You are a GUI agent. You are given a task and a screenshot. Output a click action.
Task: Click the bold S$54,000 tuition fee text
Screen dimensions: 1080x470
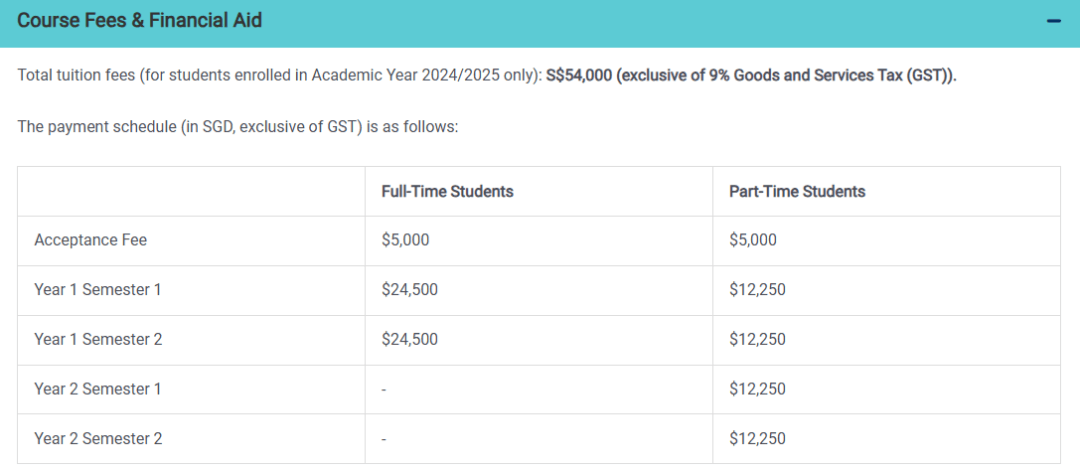579,76
